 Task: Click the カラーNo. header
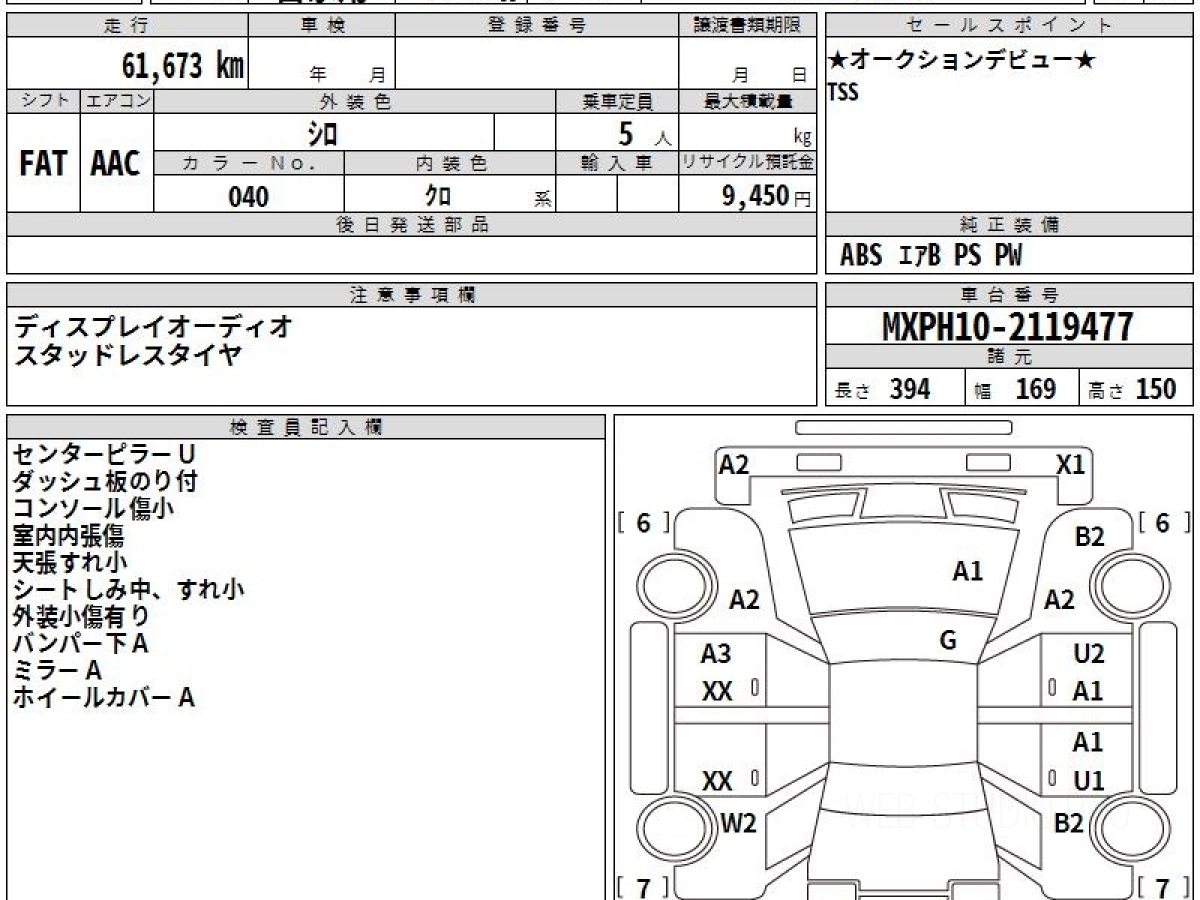(x=249, y=163)
